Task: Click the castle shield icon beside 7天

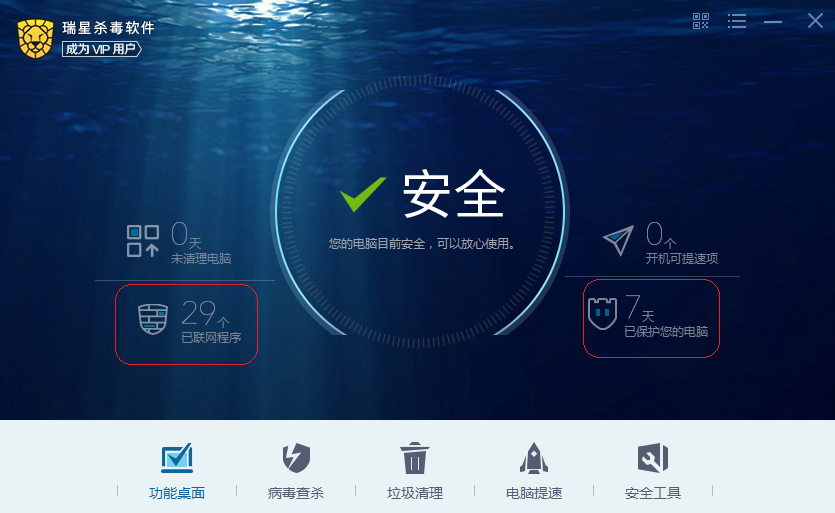Action: tap(602, 313)
